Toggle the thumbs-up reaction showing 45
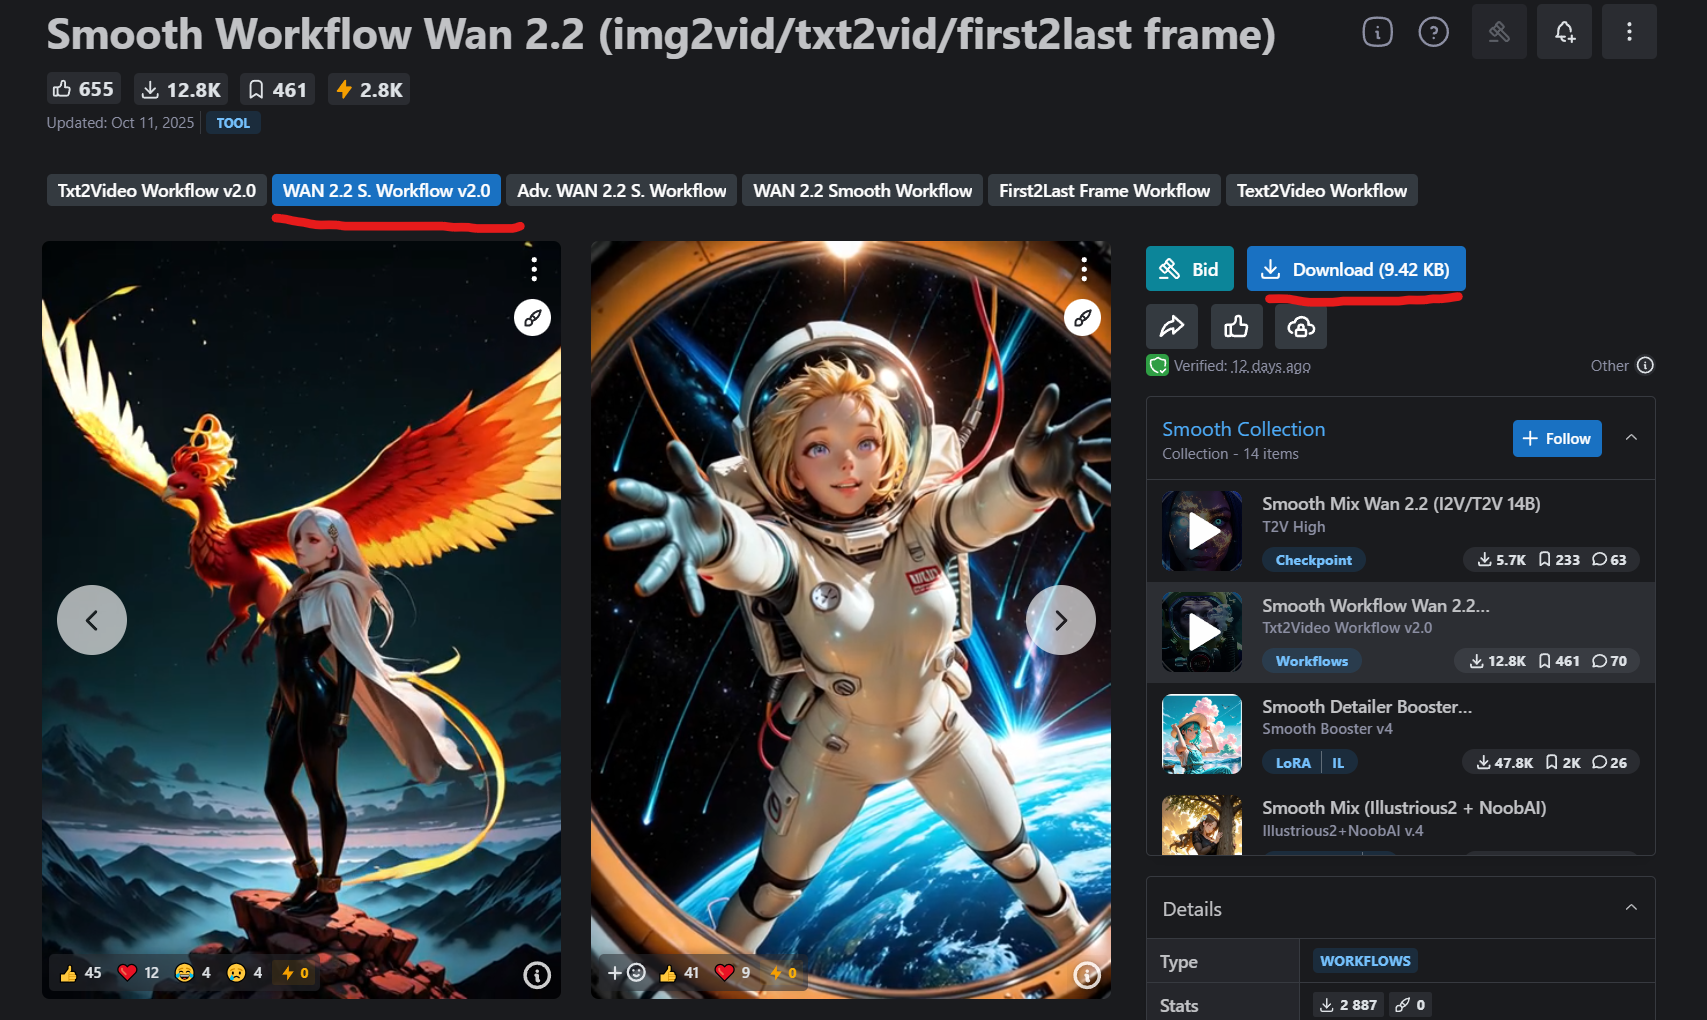 click(81, 973)
